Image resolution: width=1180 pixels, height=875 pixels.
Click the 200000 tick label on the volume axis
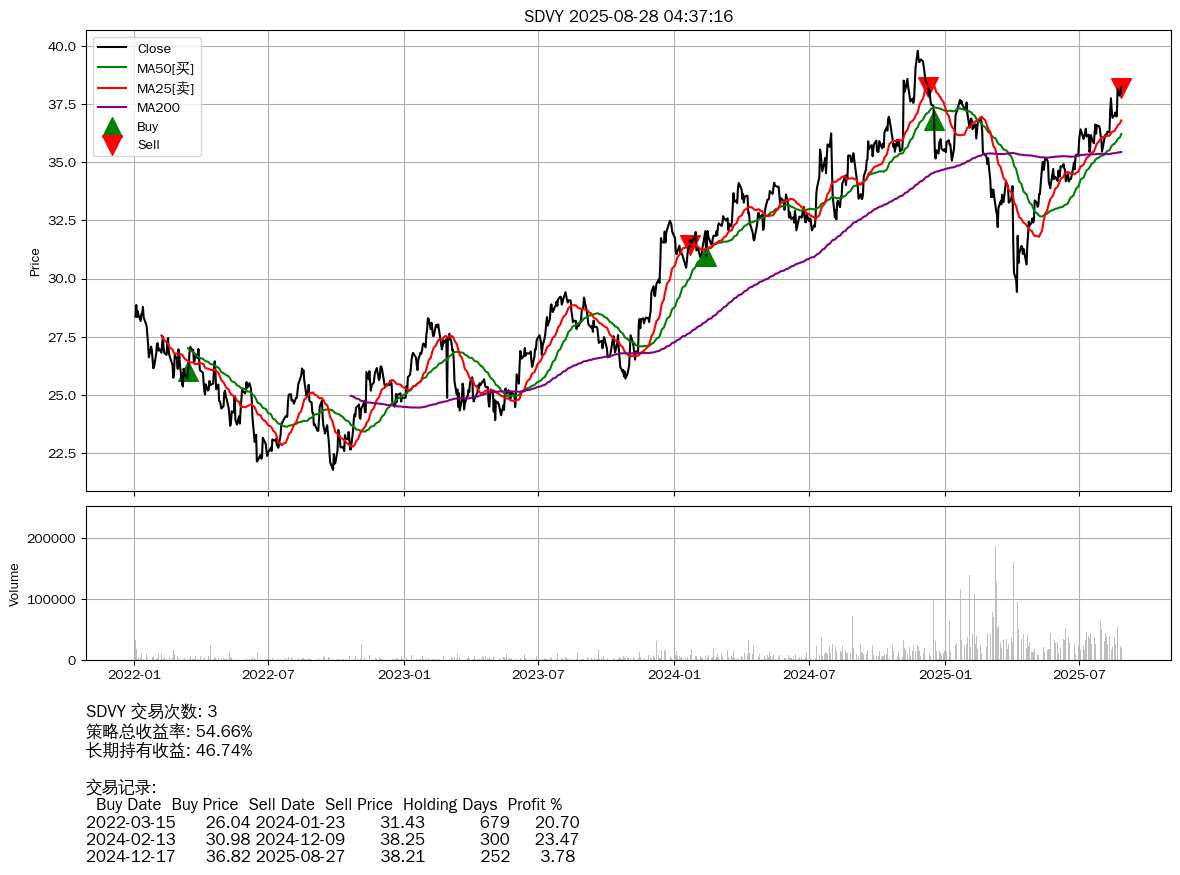pyautogui.click(x=52, y=538)
